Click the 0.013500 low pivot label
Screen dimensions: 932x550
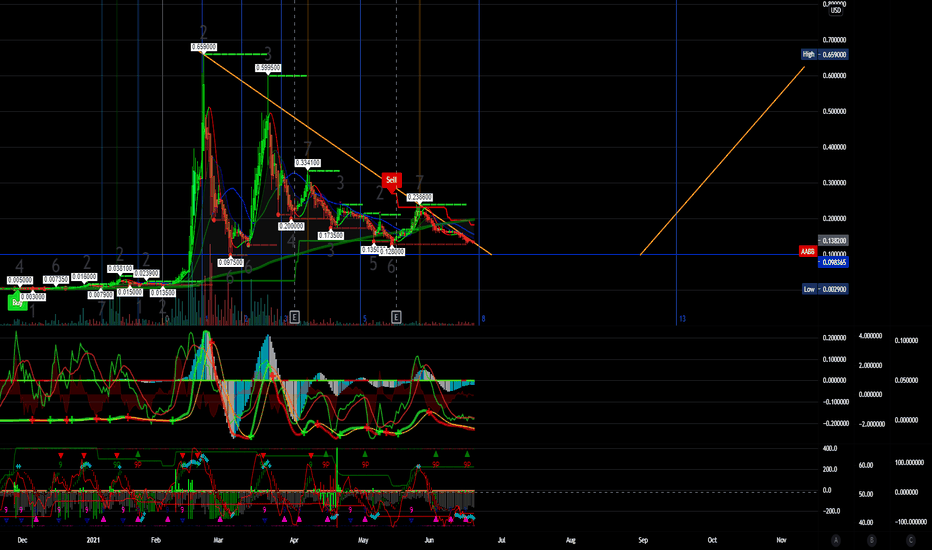[163, 293]
